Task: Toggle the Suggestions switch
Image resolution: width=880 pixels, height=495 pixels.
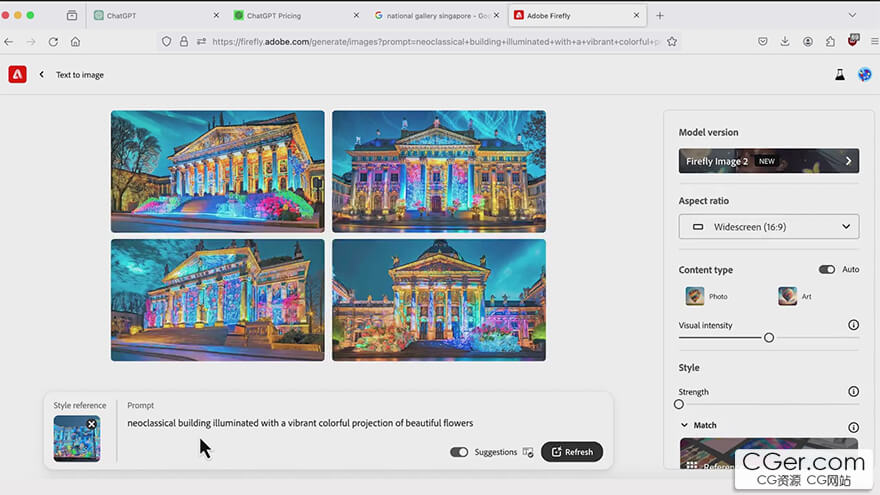Action: 459,452
